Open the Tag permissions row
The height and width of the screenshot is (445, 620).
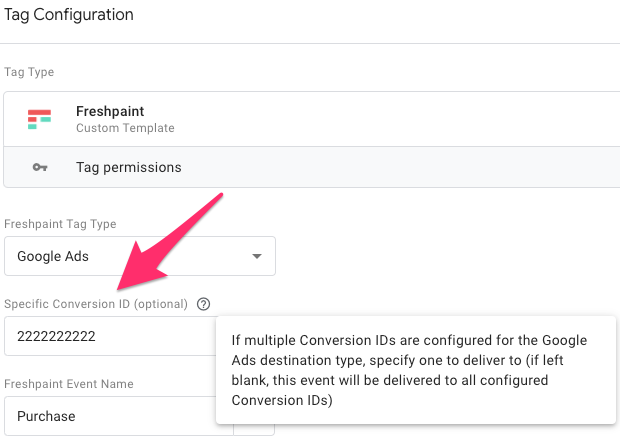click(129, 167)
